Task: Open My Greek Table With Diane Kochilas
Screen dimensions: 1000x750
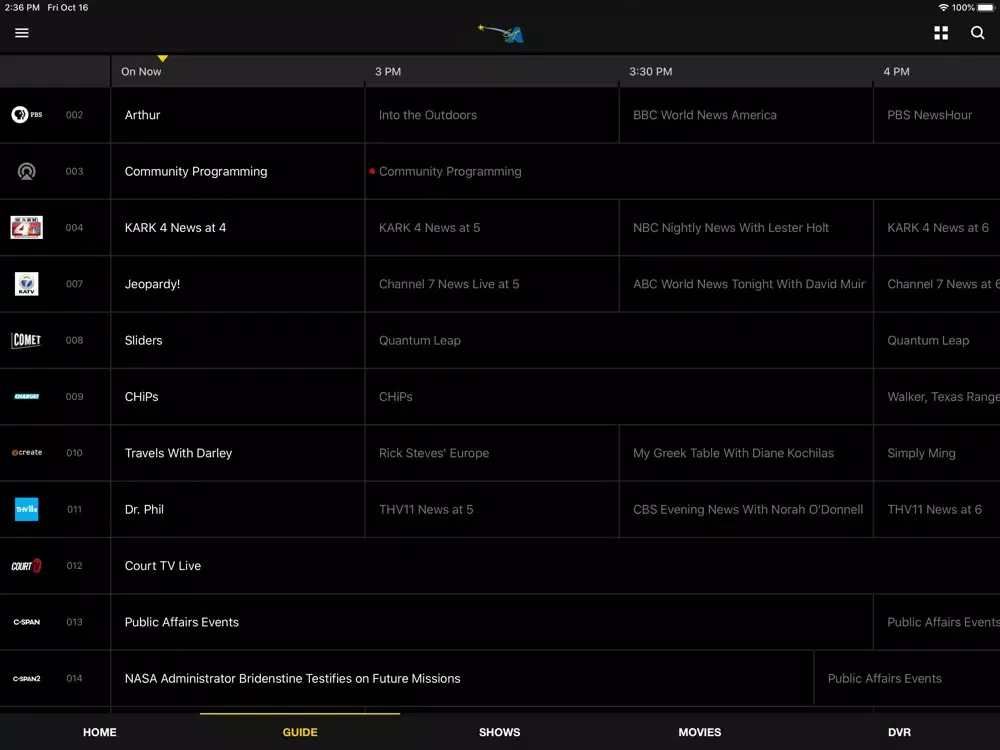Action: click(746, 453)
